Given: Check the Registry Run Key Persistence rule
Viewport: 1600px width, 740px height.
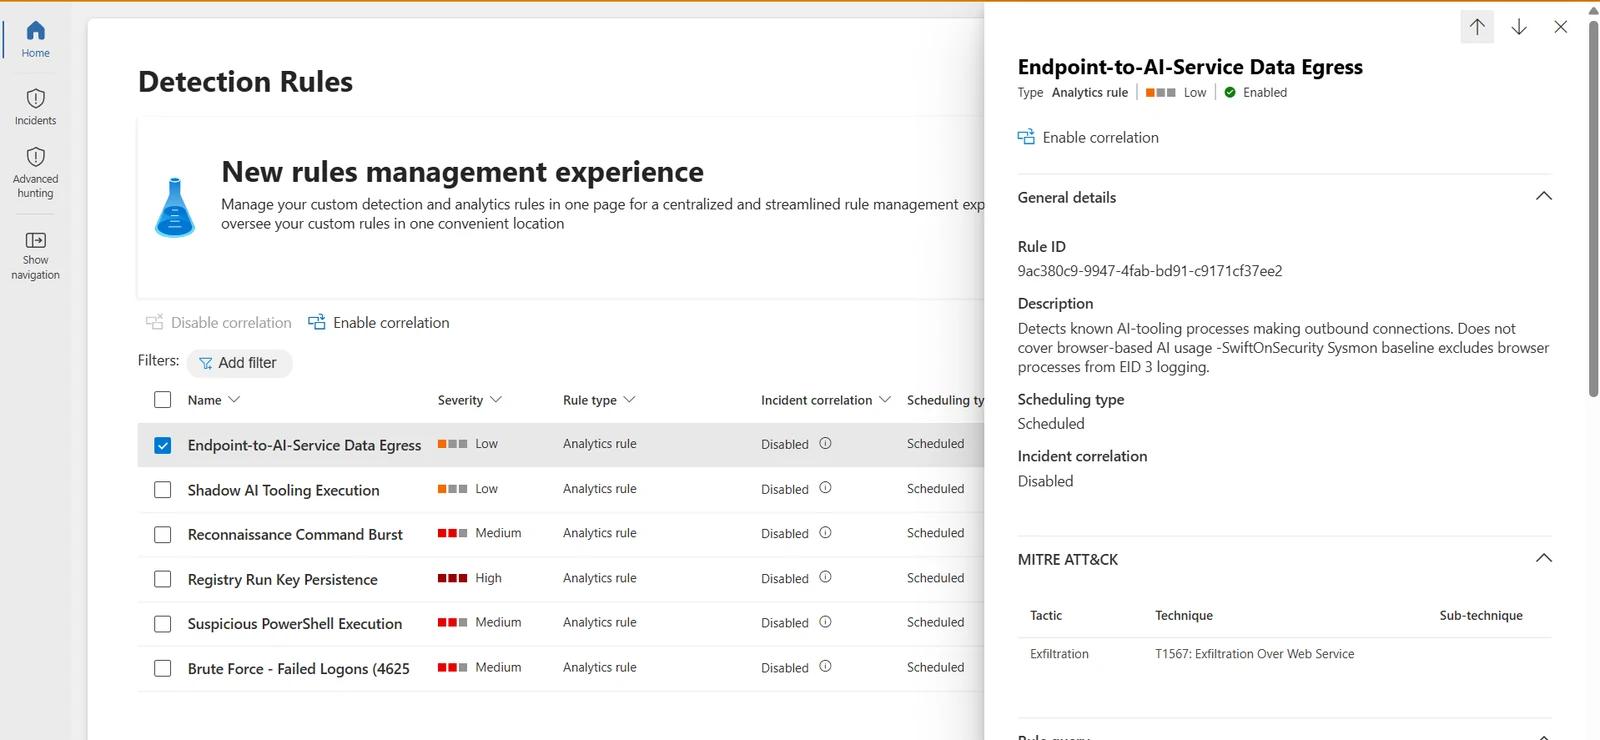Looking at the screenshot, I should (163, 579).
